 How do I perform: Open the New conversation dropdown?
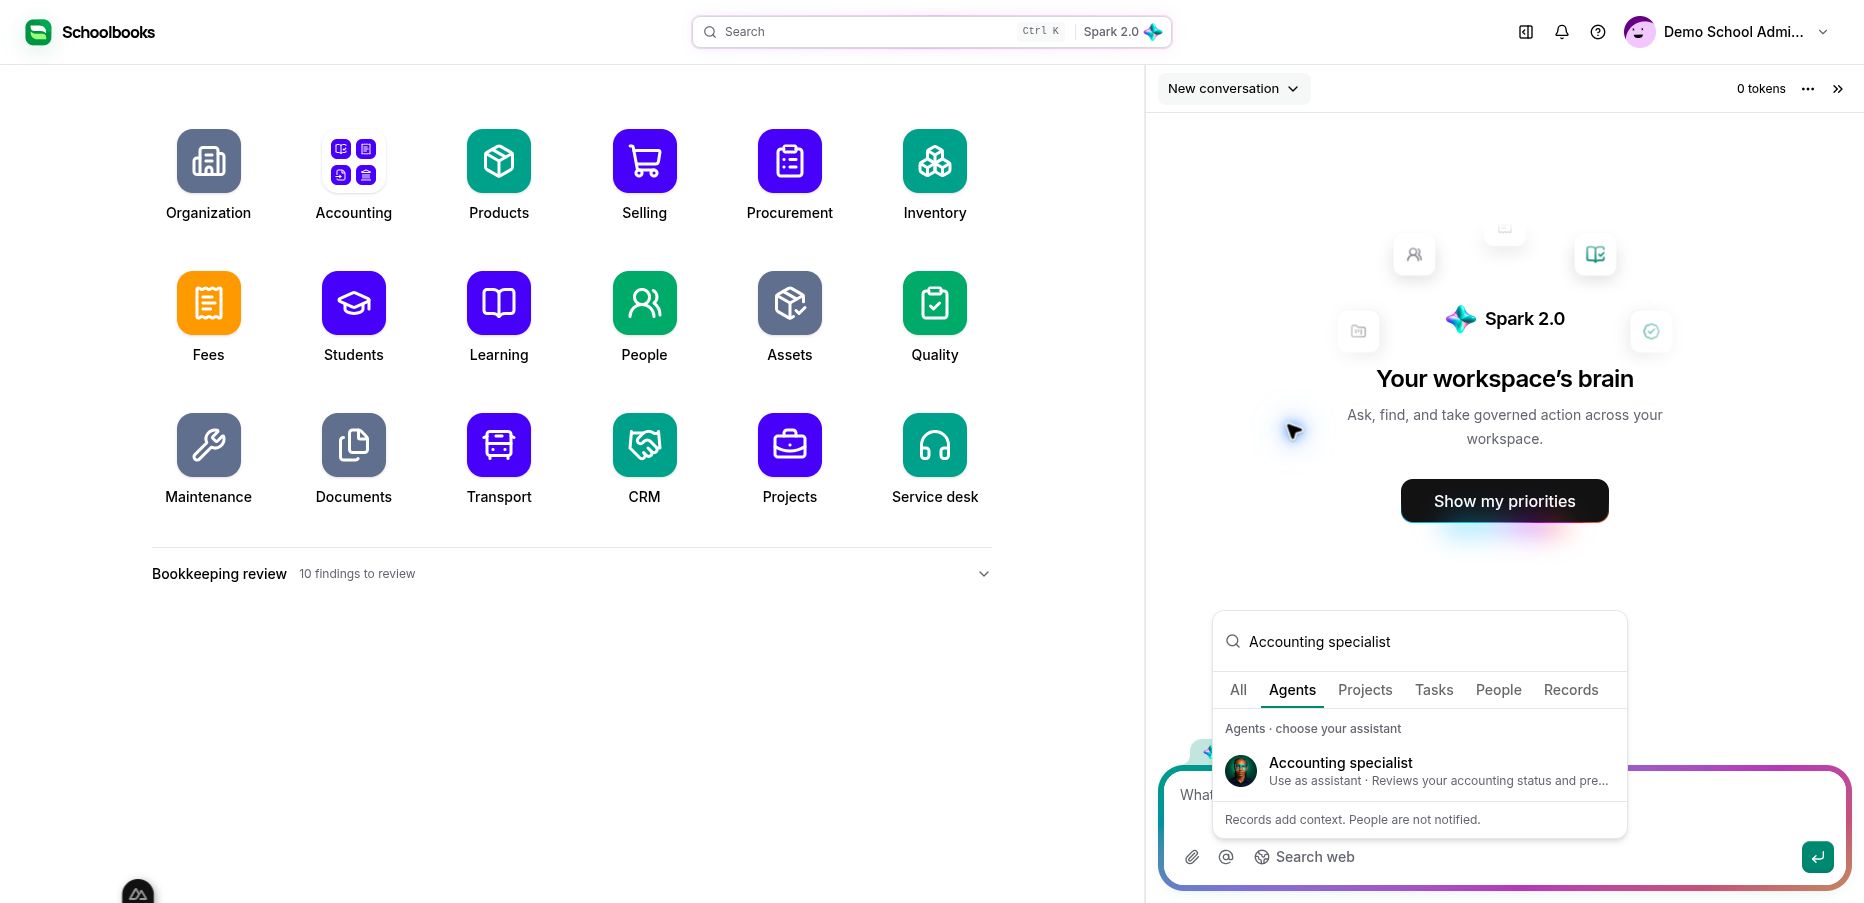[1233, 89]
